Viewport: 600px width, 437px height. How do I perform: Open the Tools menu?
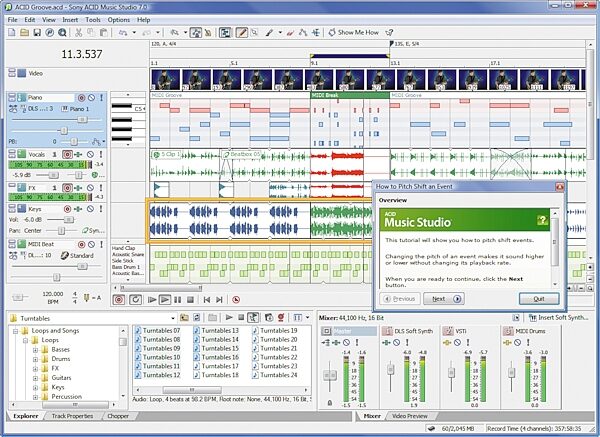(x=93, y=20)
